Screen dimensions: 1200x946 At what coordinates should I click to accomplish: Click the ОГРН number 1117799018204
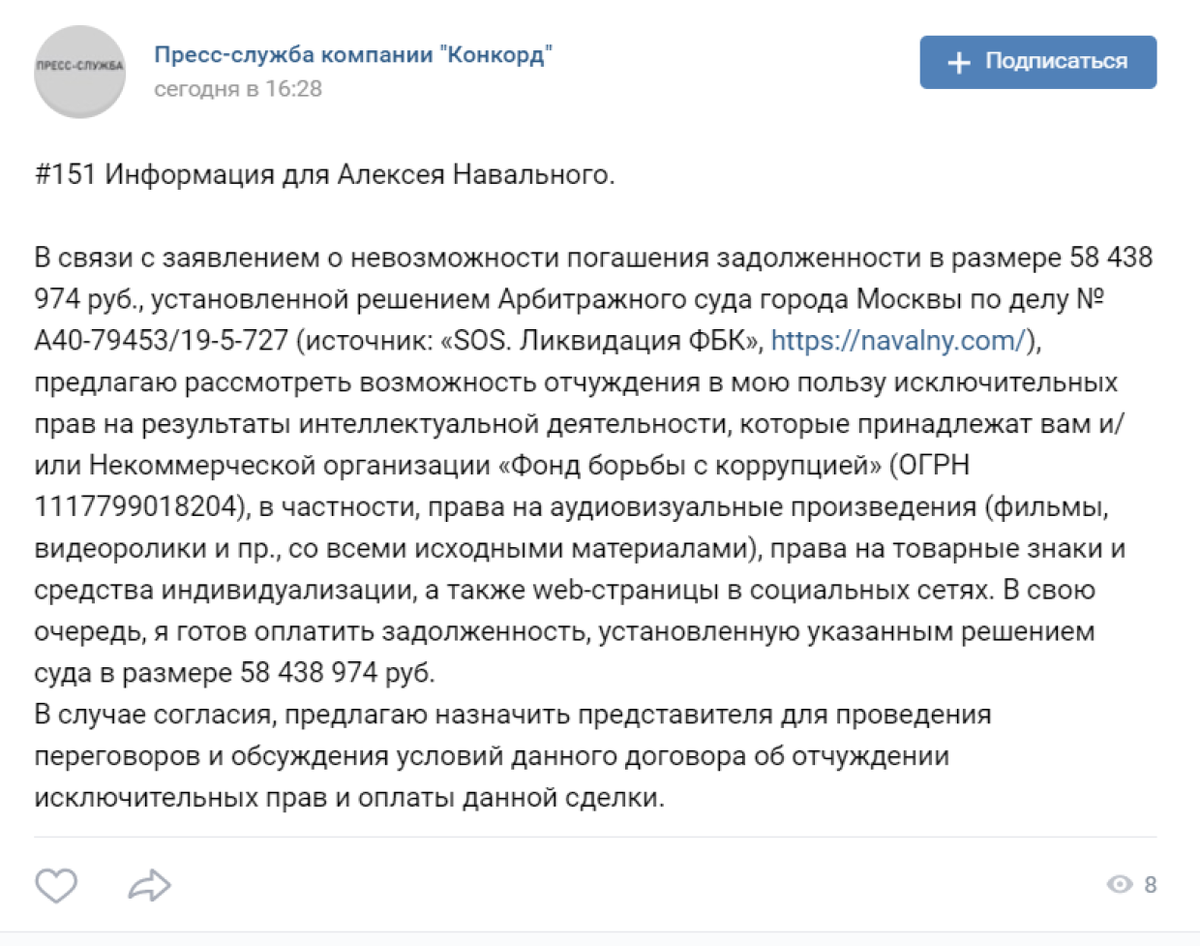click(138, 507)
